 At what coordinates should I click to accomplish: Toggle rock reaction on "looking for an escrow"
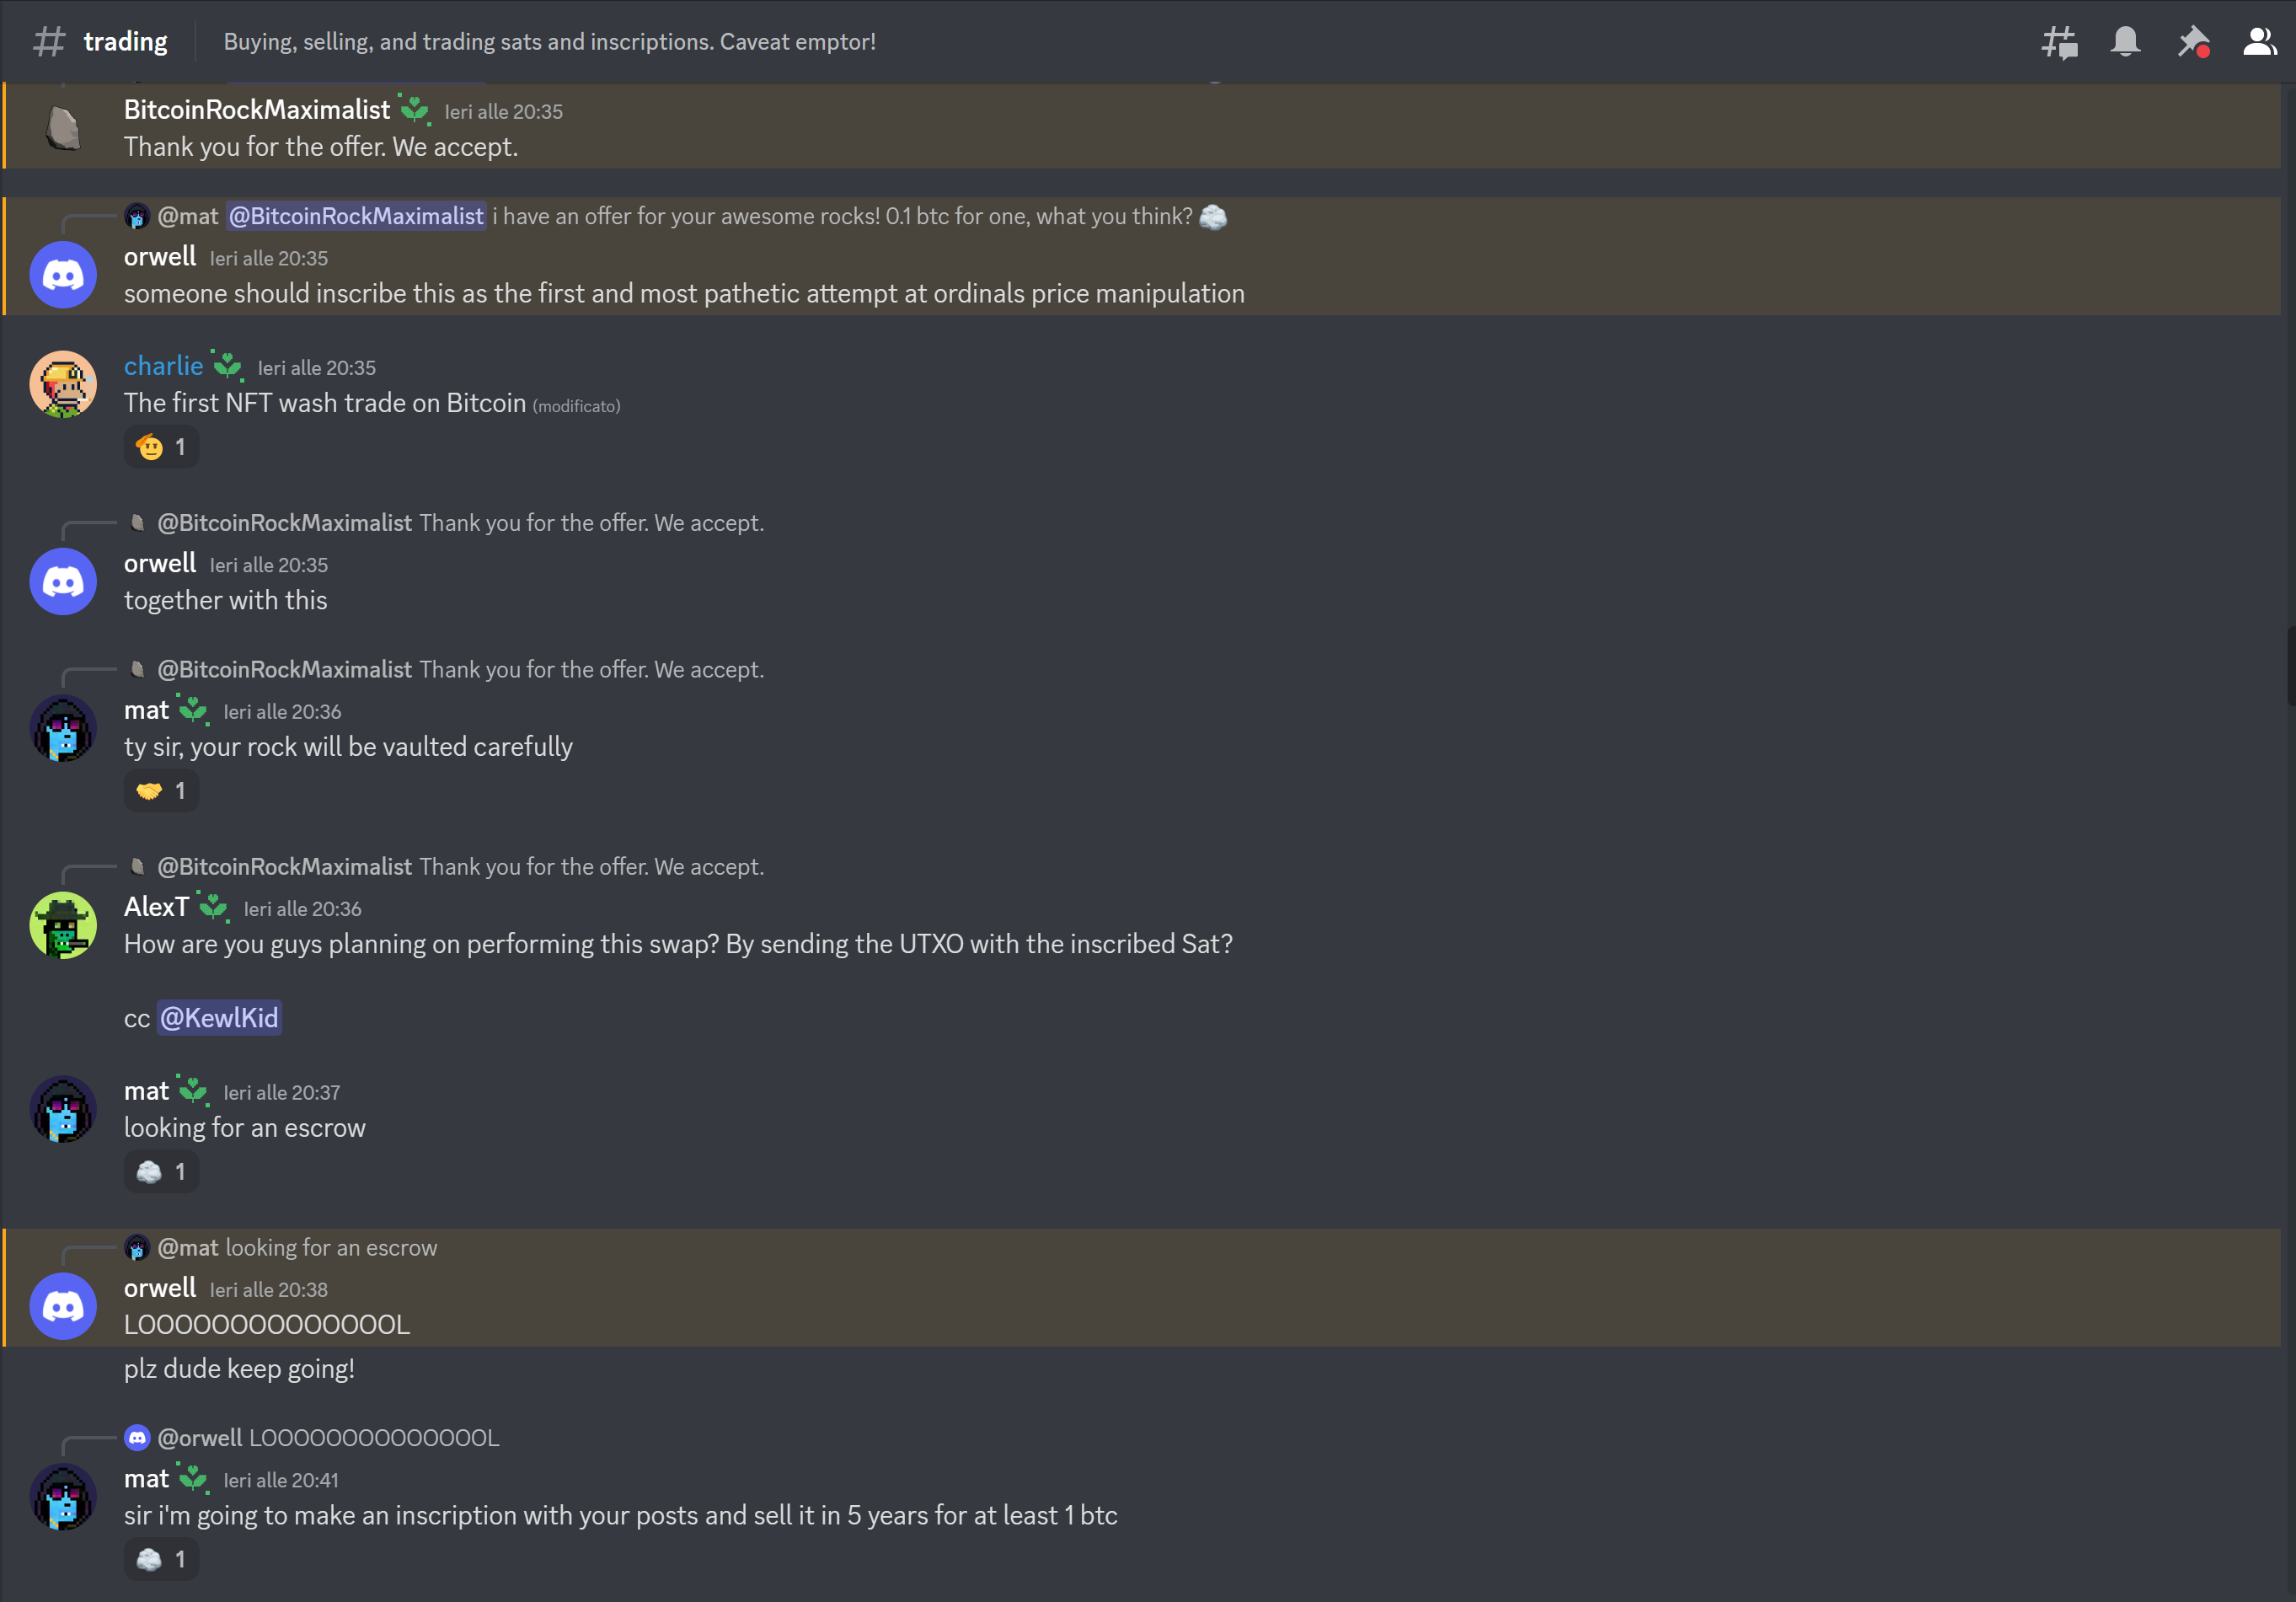coord(161,1172)
